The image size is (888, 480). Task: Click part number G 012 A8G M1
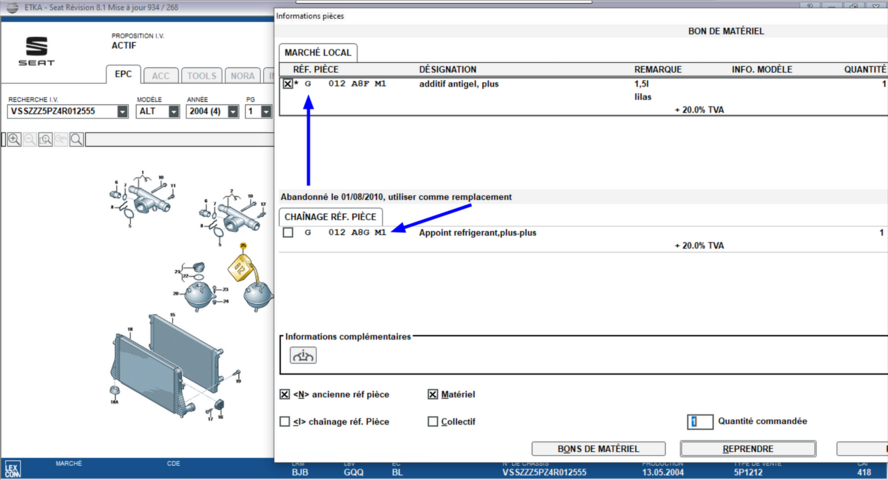[x=345, y=233]
